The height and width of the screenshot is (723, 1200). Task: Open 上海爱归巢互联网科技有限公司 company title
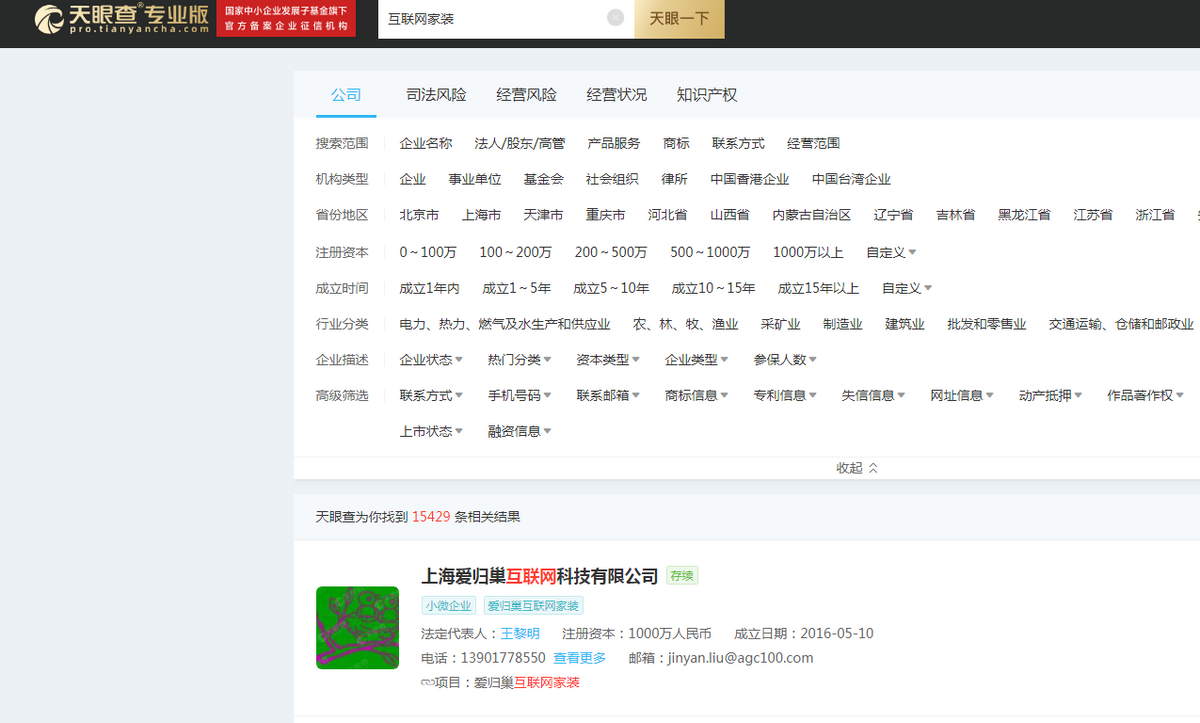(x=540, y=576)
